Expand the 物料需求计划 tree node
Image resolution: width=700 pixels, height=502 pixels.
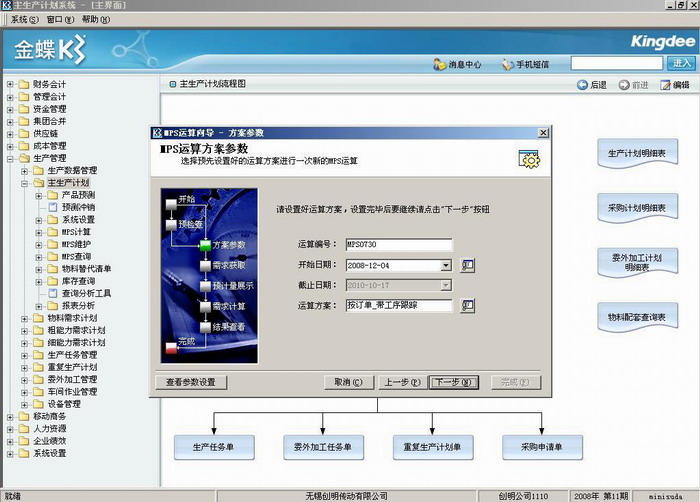click(x=25, y=318)
